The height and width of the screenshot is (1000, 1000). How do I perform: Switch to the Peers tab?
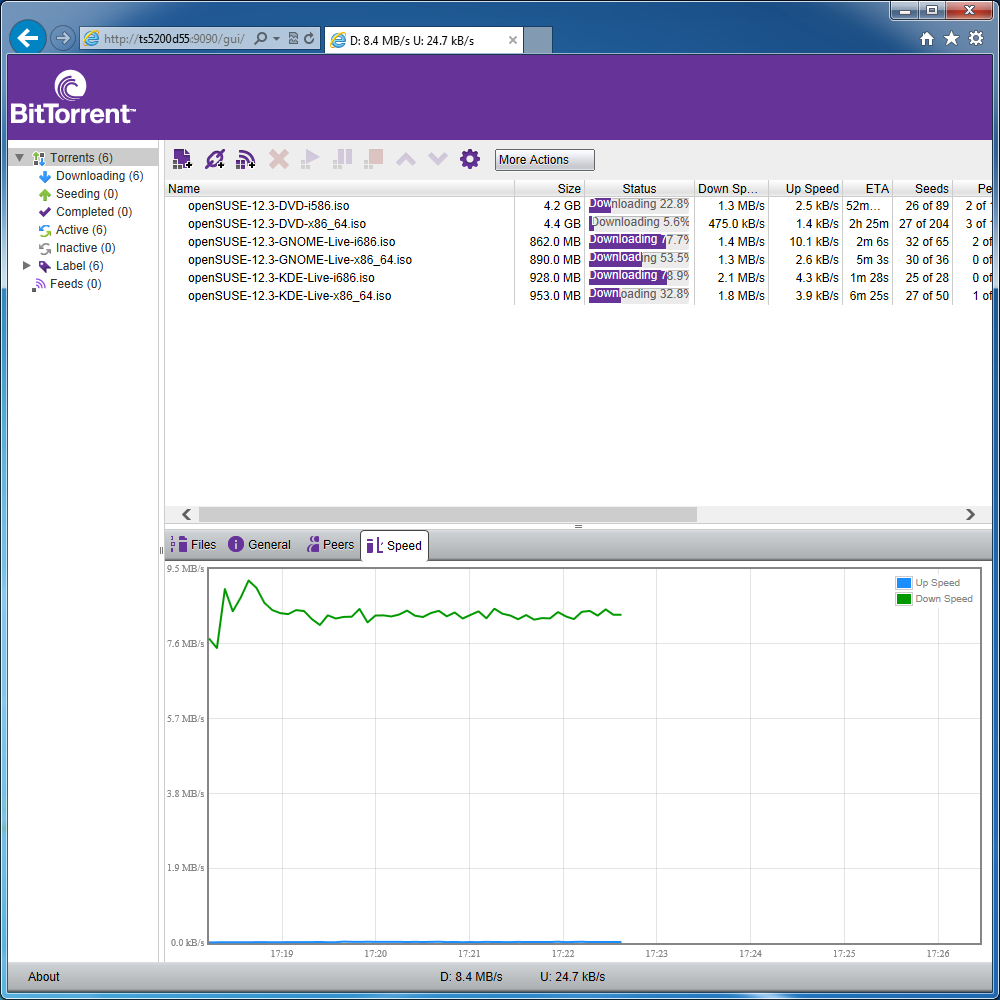pyautogui.click(x=330, y=545)
